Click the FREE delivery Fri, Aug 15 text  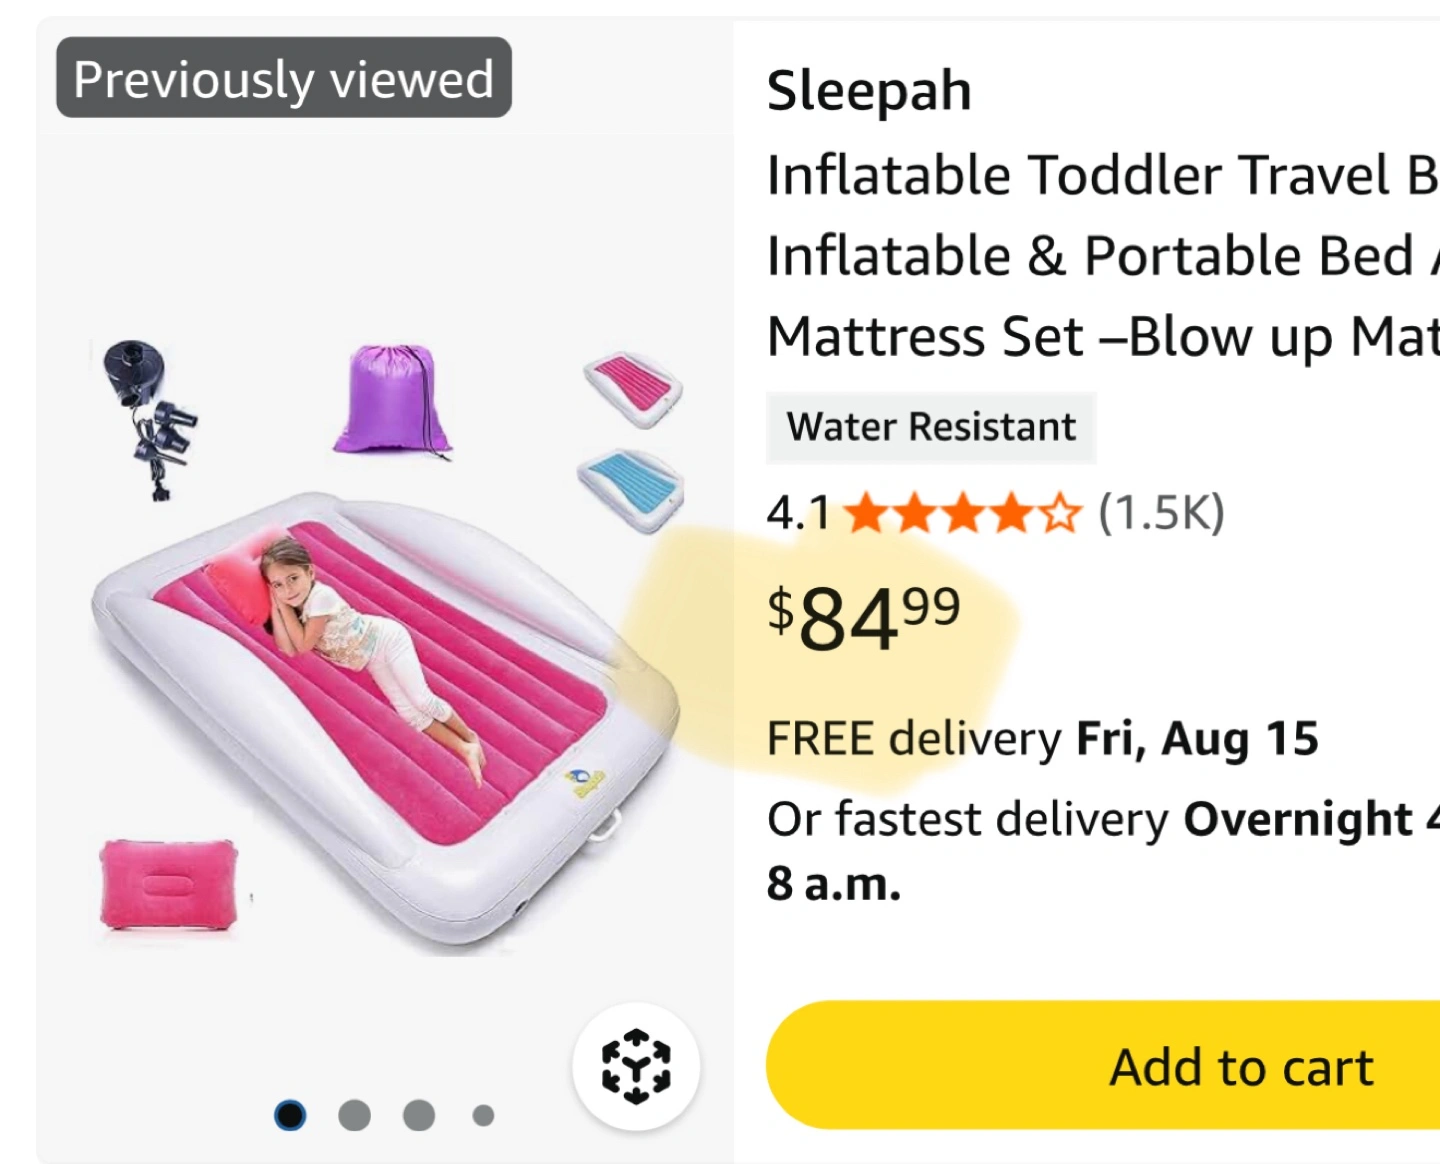pos(1043,740)
